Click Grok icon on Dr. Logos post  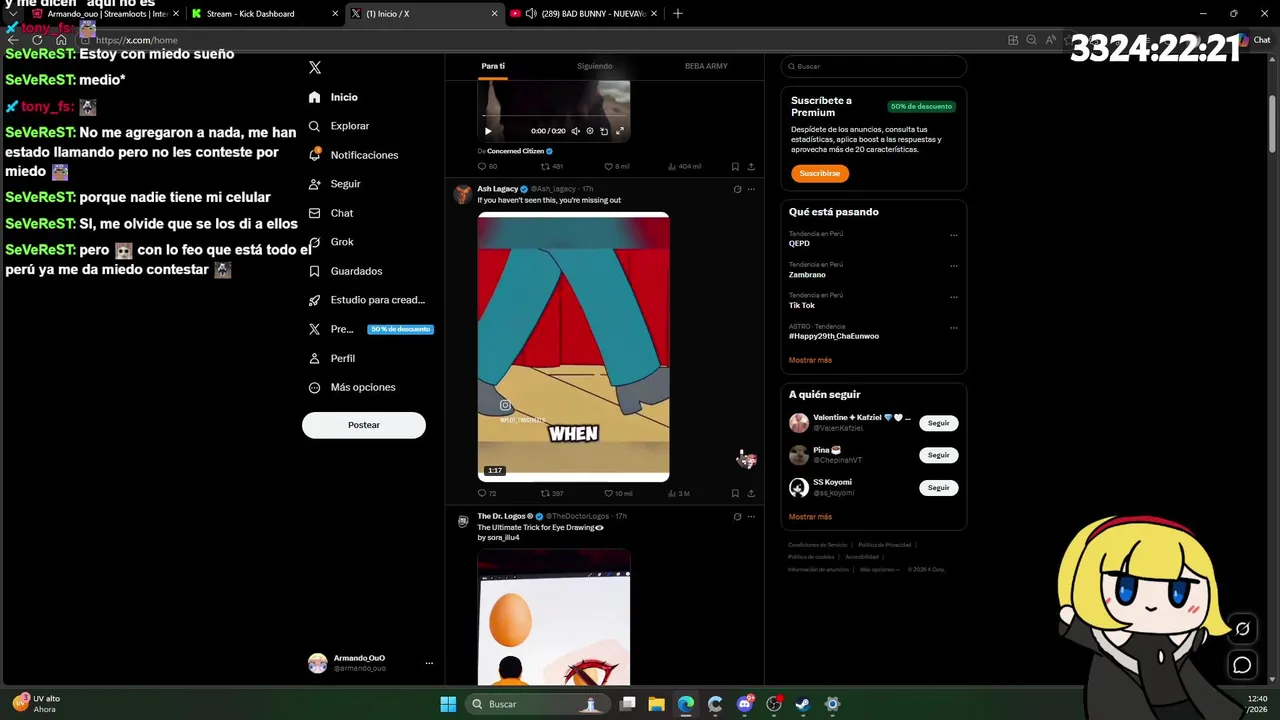[737, 517]
